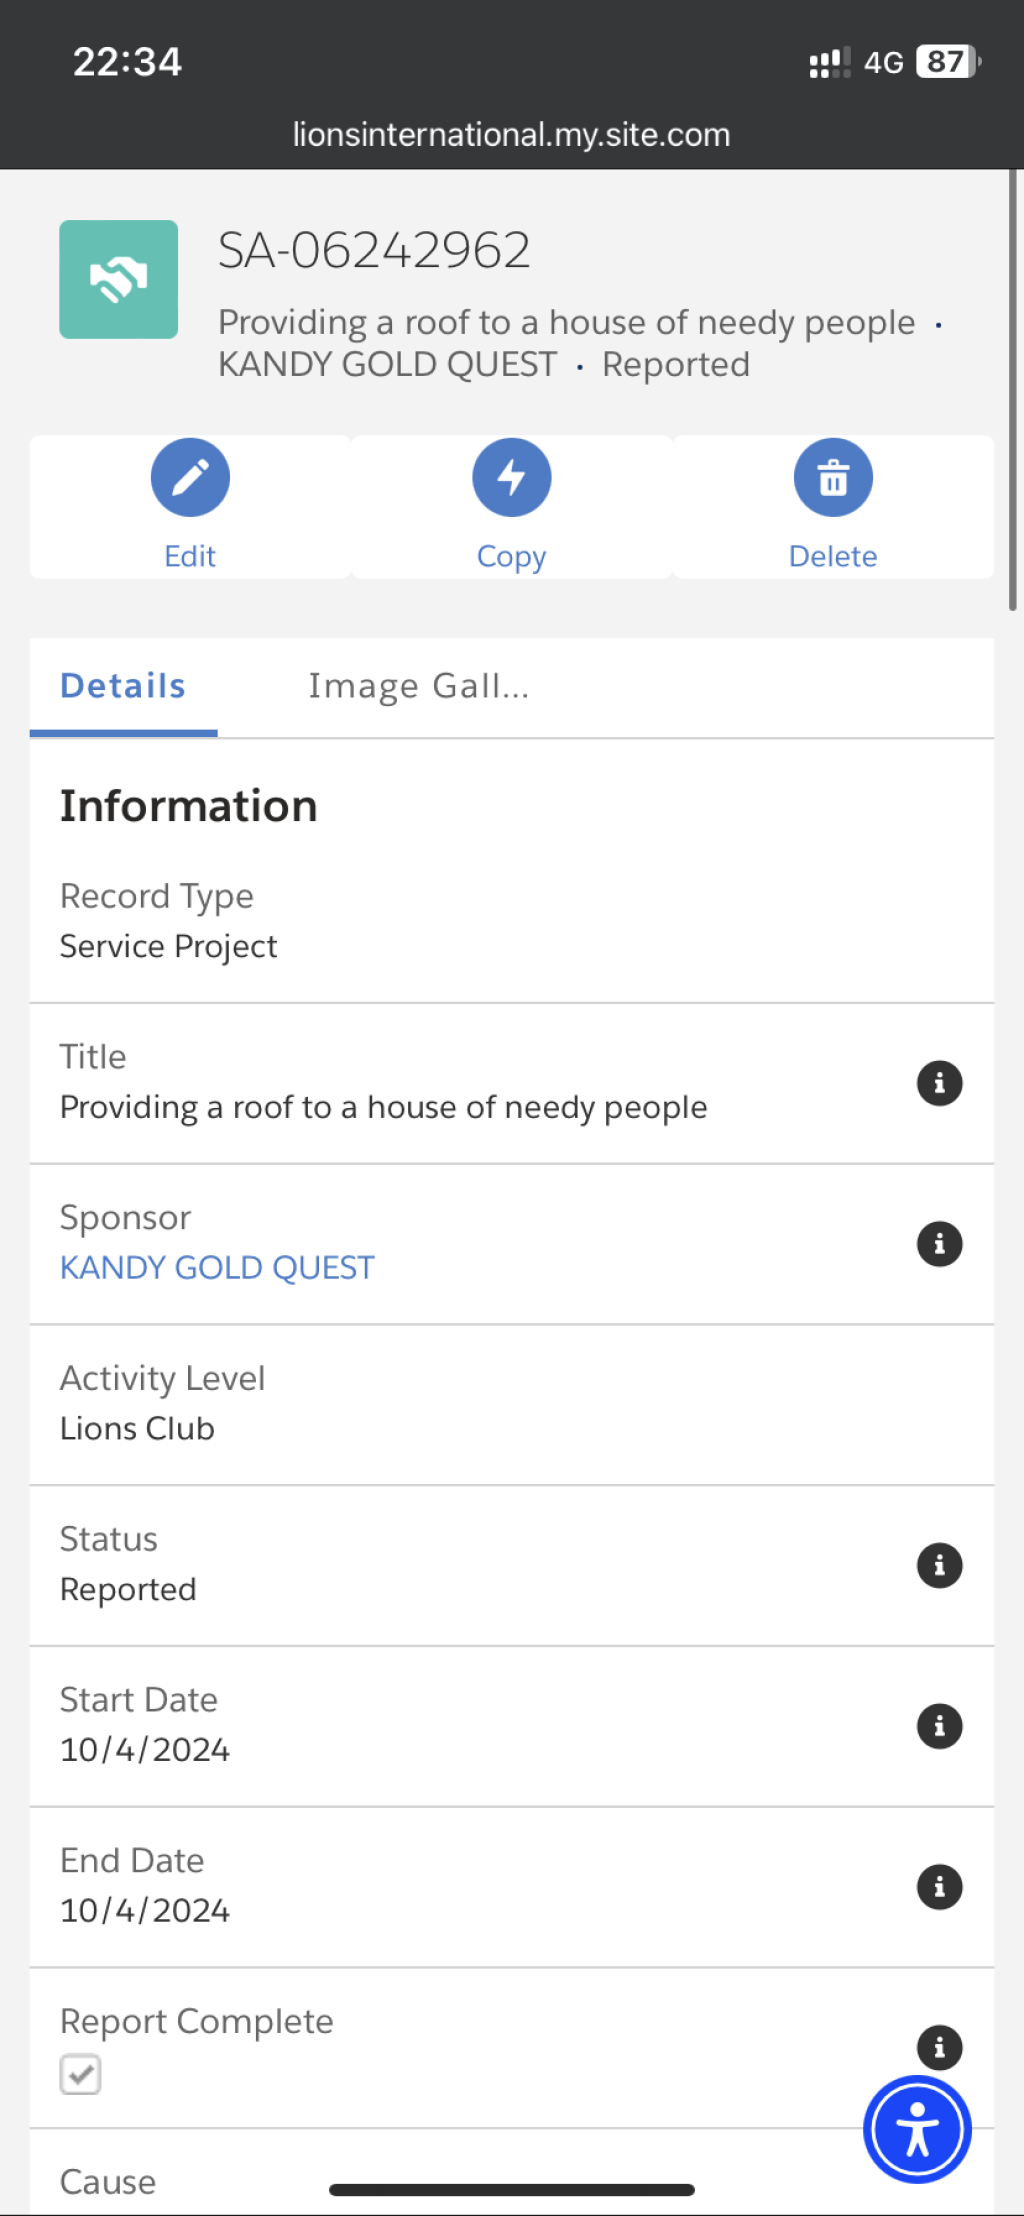
Task: Show info for the Start Date field
Action: pyautogui.click(x=939, y=1726)
